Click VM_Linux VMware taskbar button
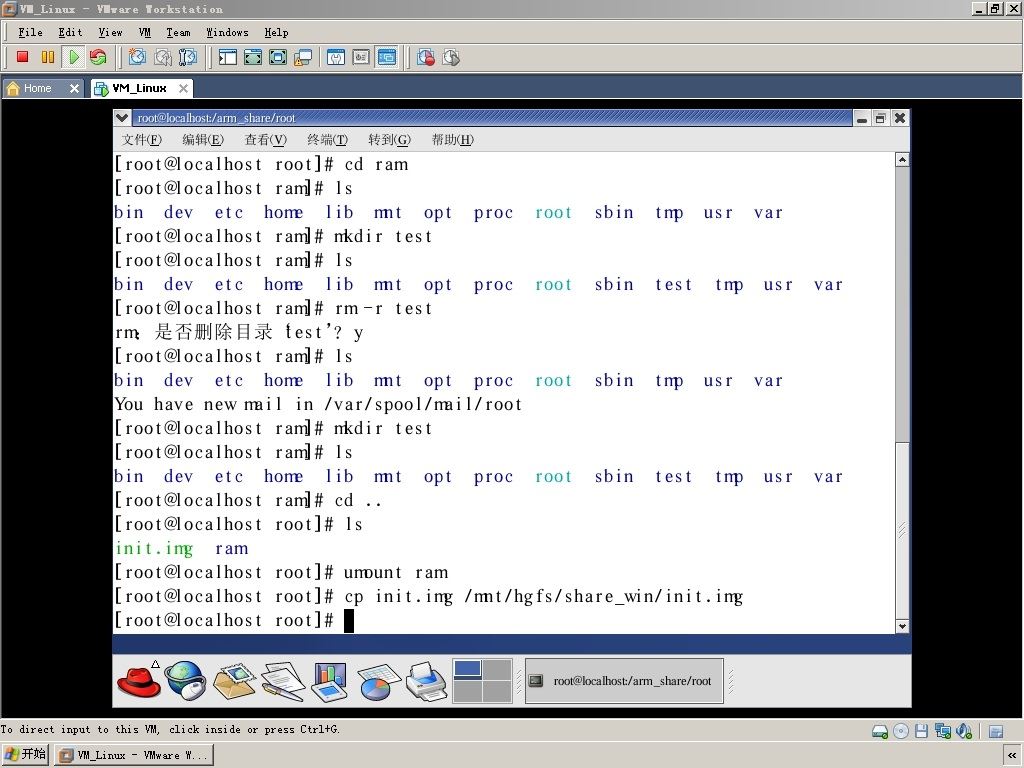The width and height of the screenshot is (1024, 768). [x=133, y=755]
